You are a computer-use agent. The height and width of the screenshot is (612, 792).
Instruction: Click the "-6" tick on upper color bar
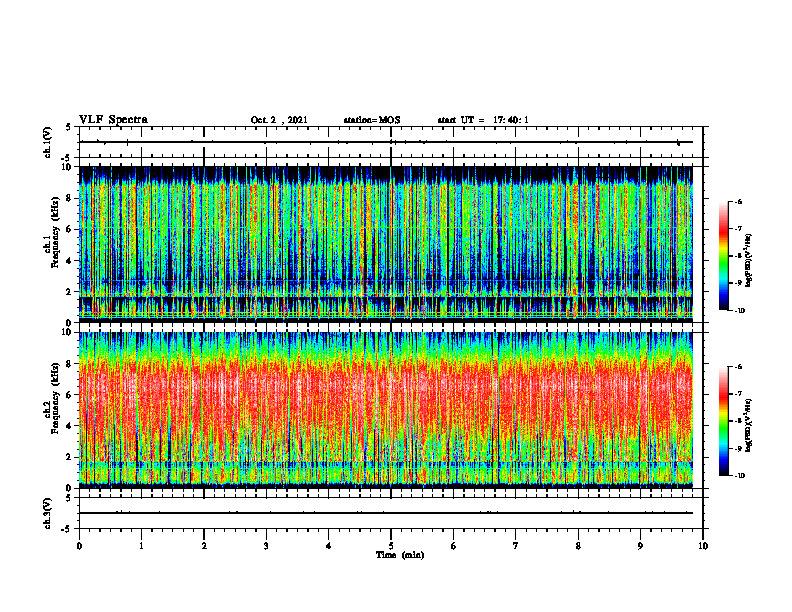(x=738, y=201)
